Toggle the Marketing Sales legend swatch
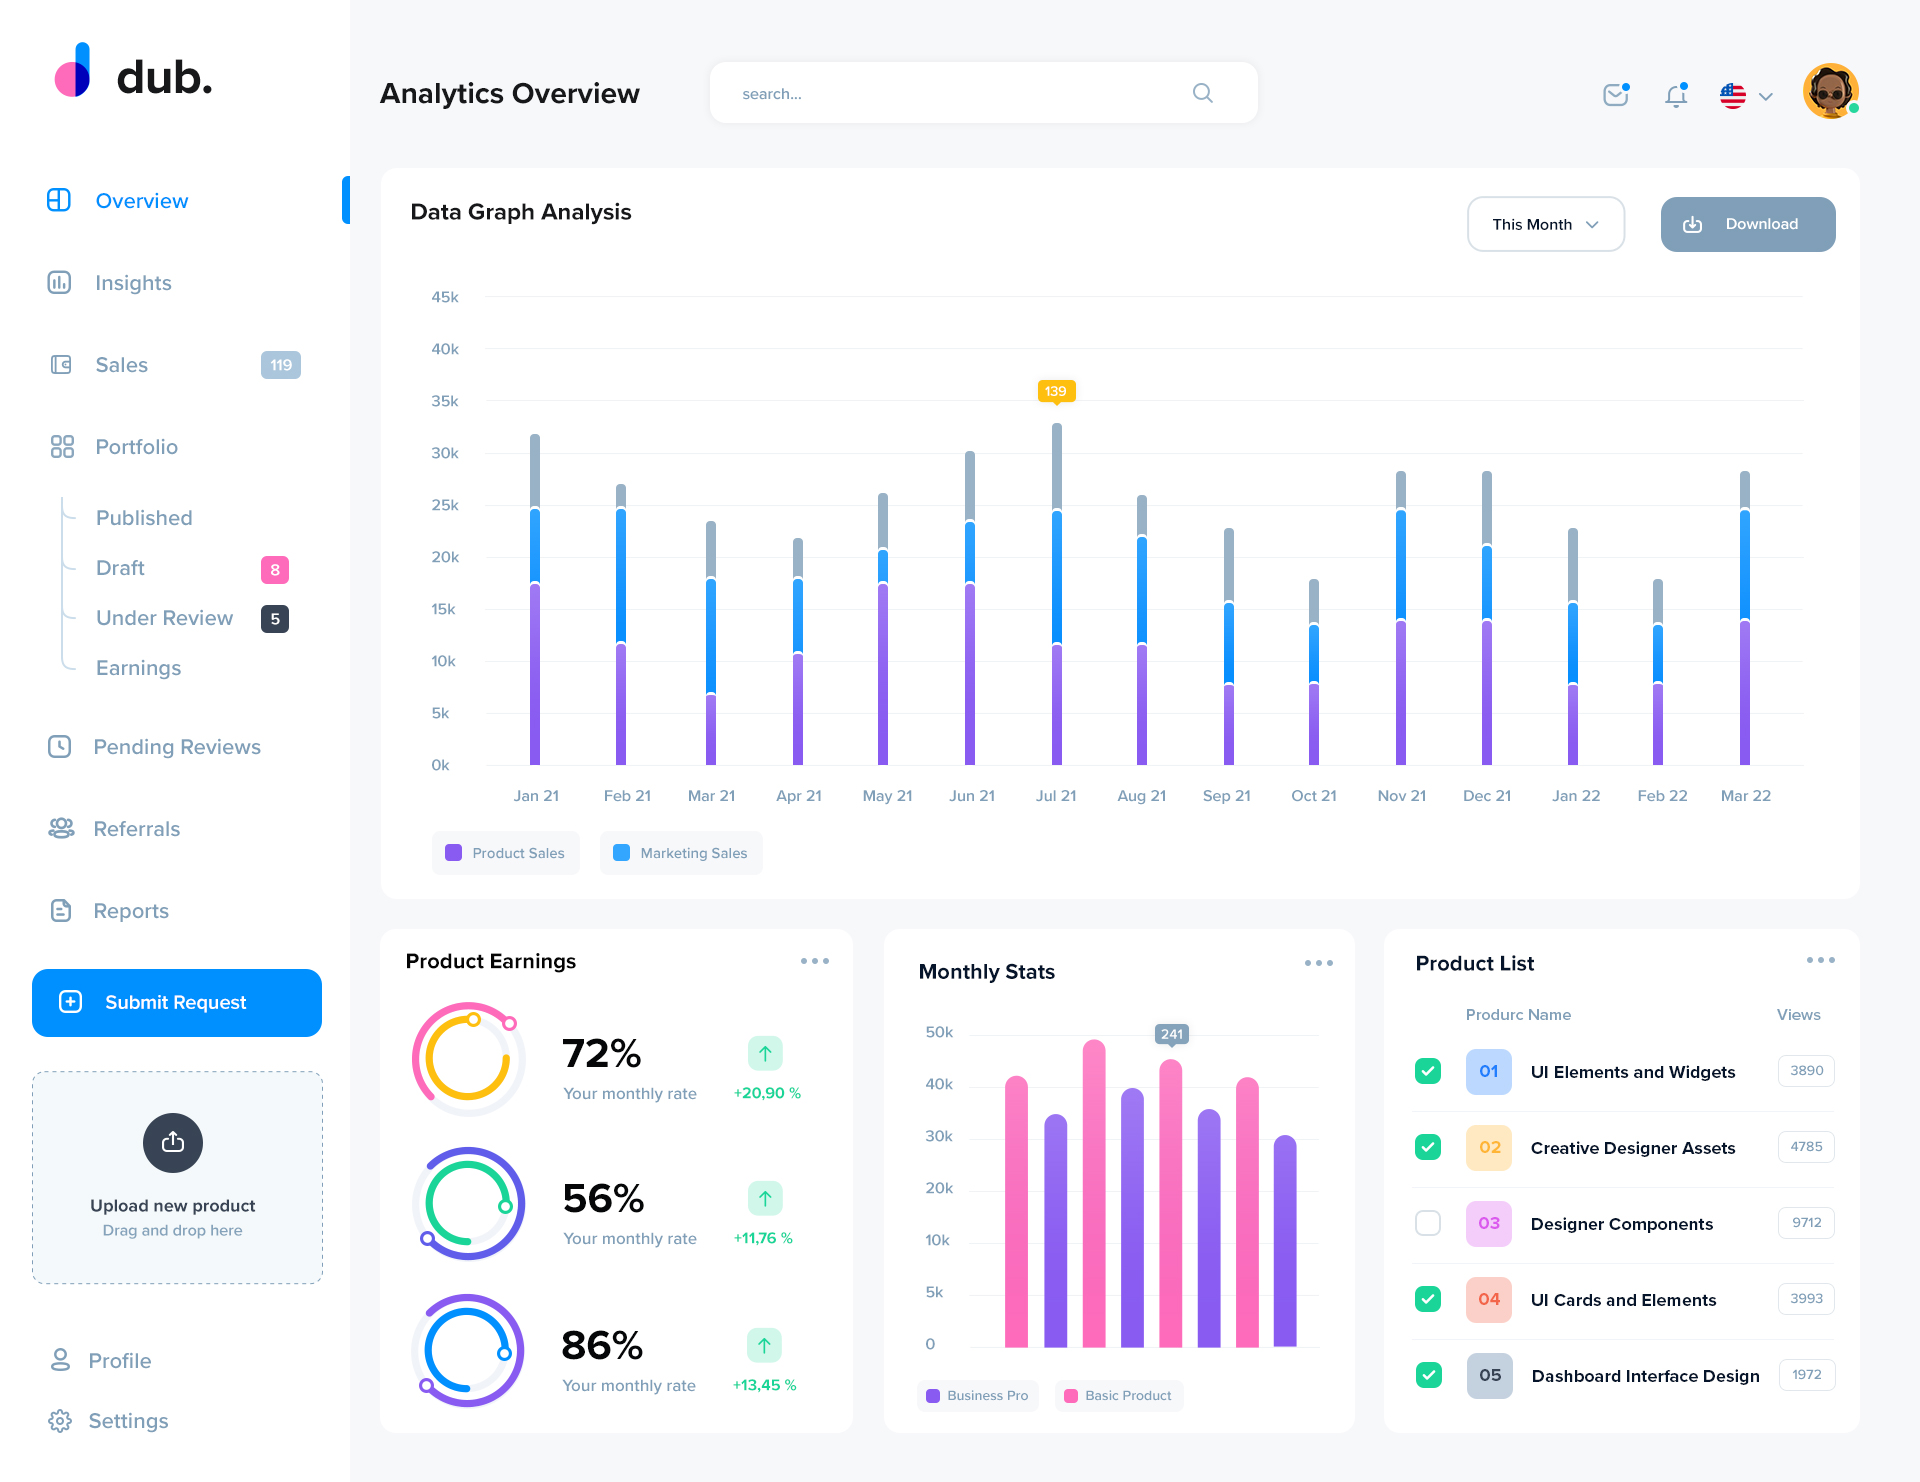This screenshot has height=1482, width=1920. [621, 853]
